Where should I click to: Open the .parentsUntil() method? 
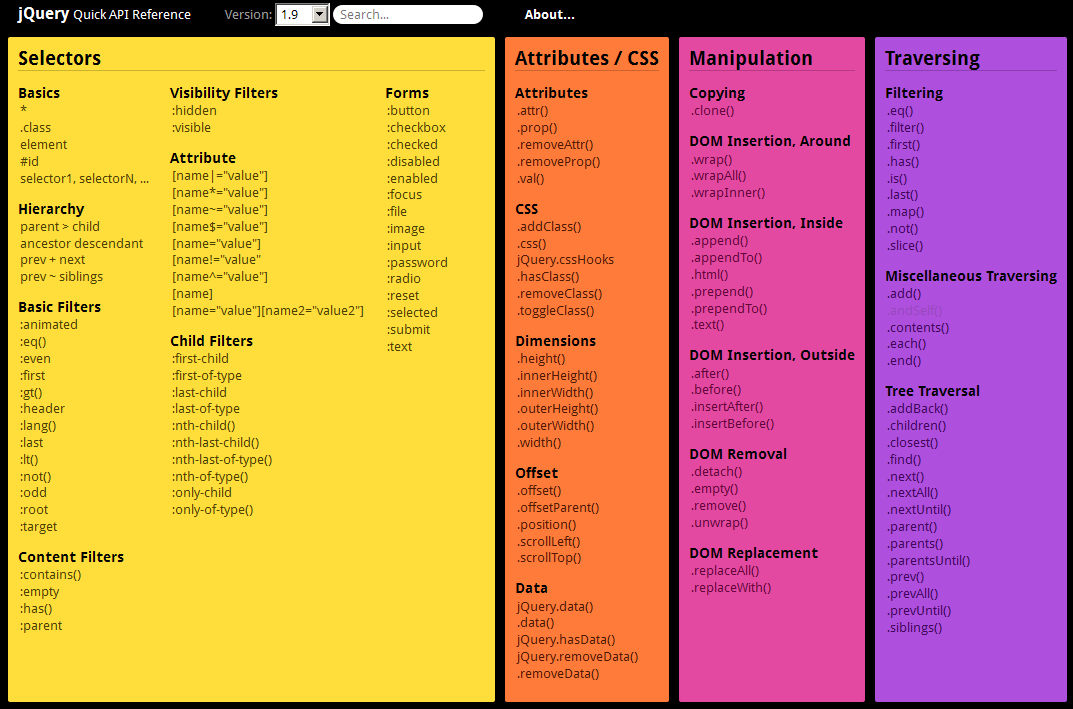(x=928, y=560)
